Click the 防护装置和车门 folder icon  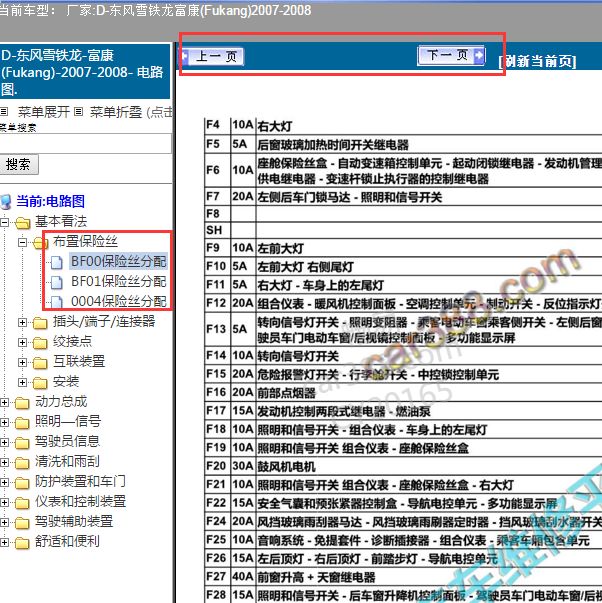click(22, 483)
